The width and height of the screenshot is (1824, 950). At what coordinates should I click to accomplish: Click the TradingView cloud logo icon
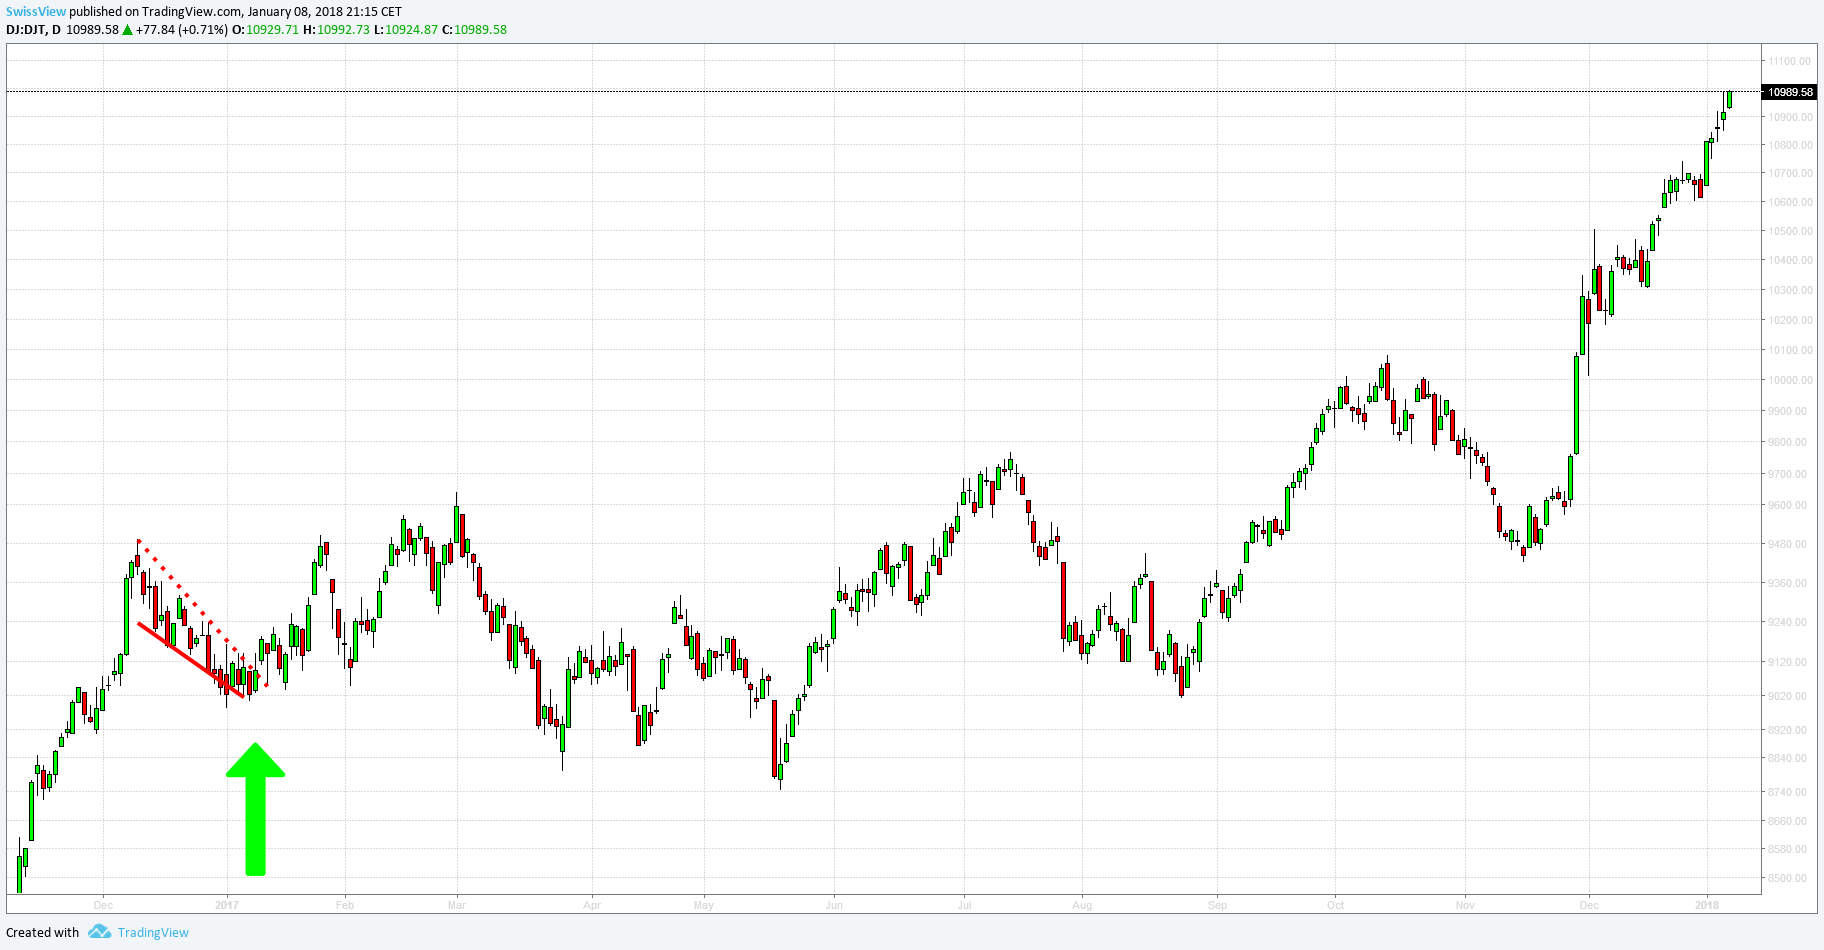[99, 932]
